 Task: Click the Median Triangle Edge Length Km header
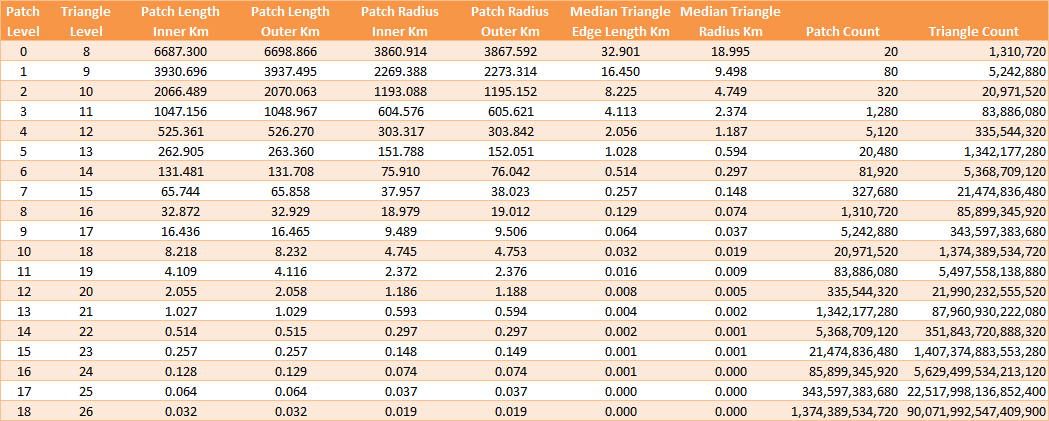pyautogui.click(x=622, y=21)
